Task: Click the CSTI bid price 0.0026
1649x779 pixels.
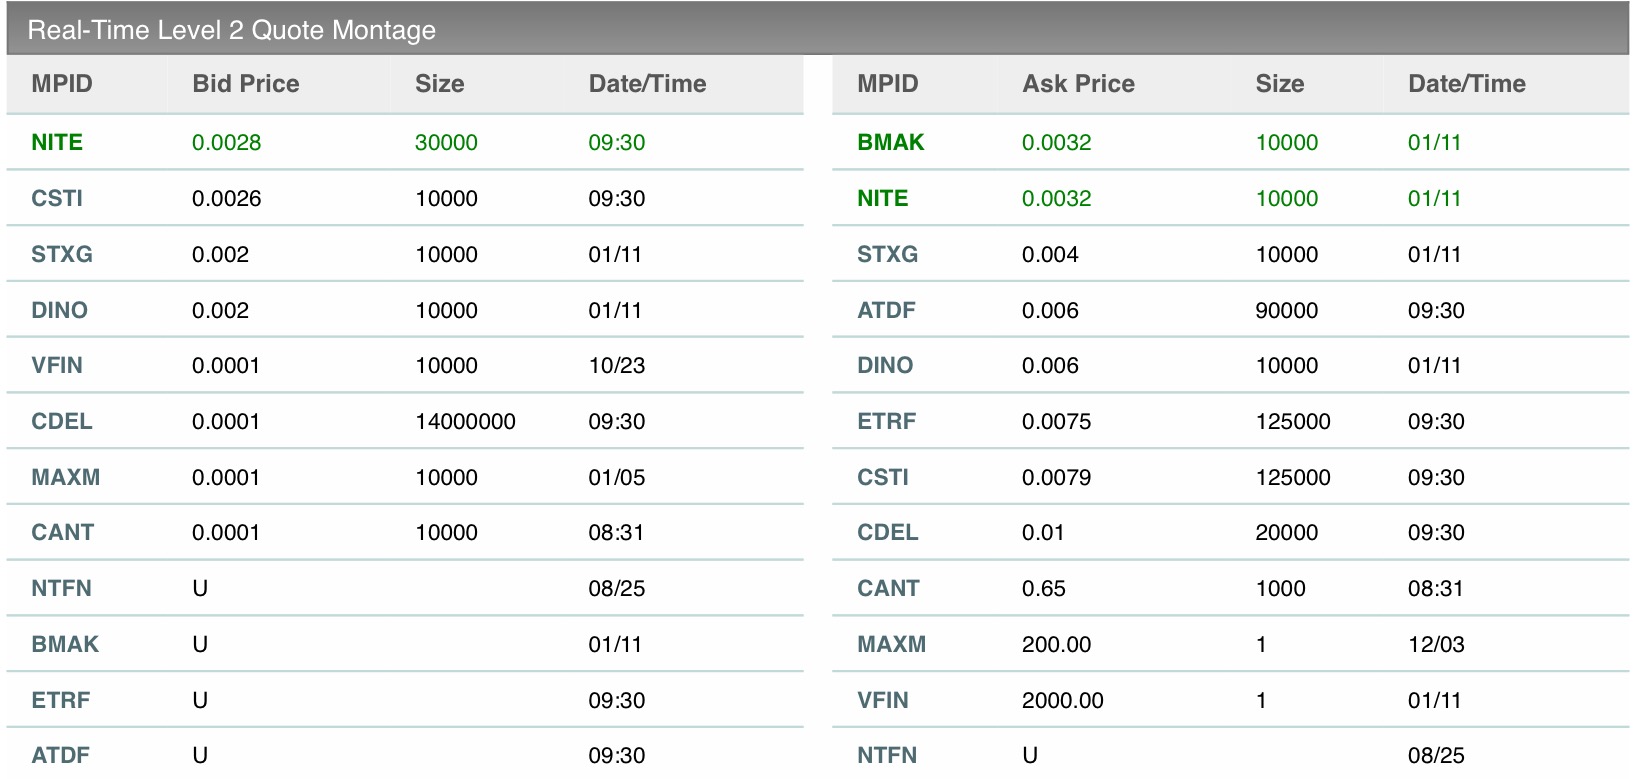Action: click(x=226, y=198)
